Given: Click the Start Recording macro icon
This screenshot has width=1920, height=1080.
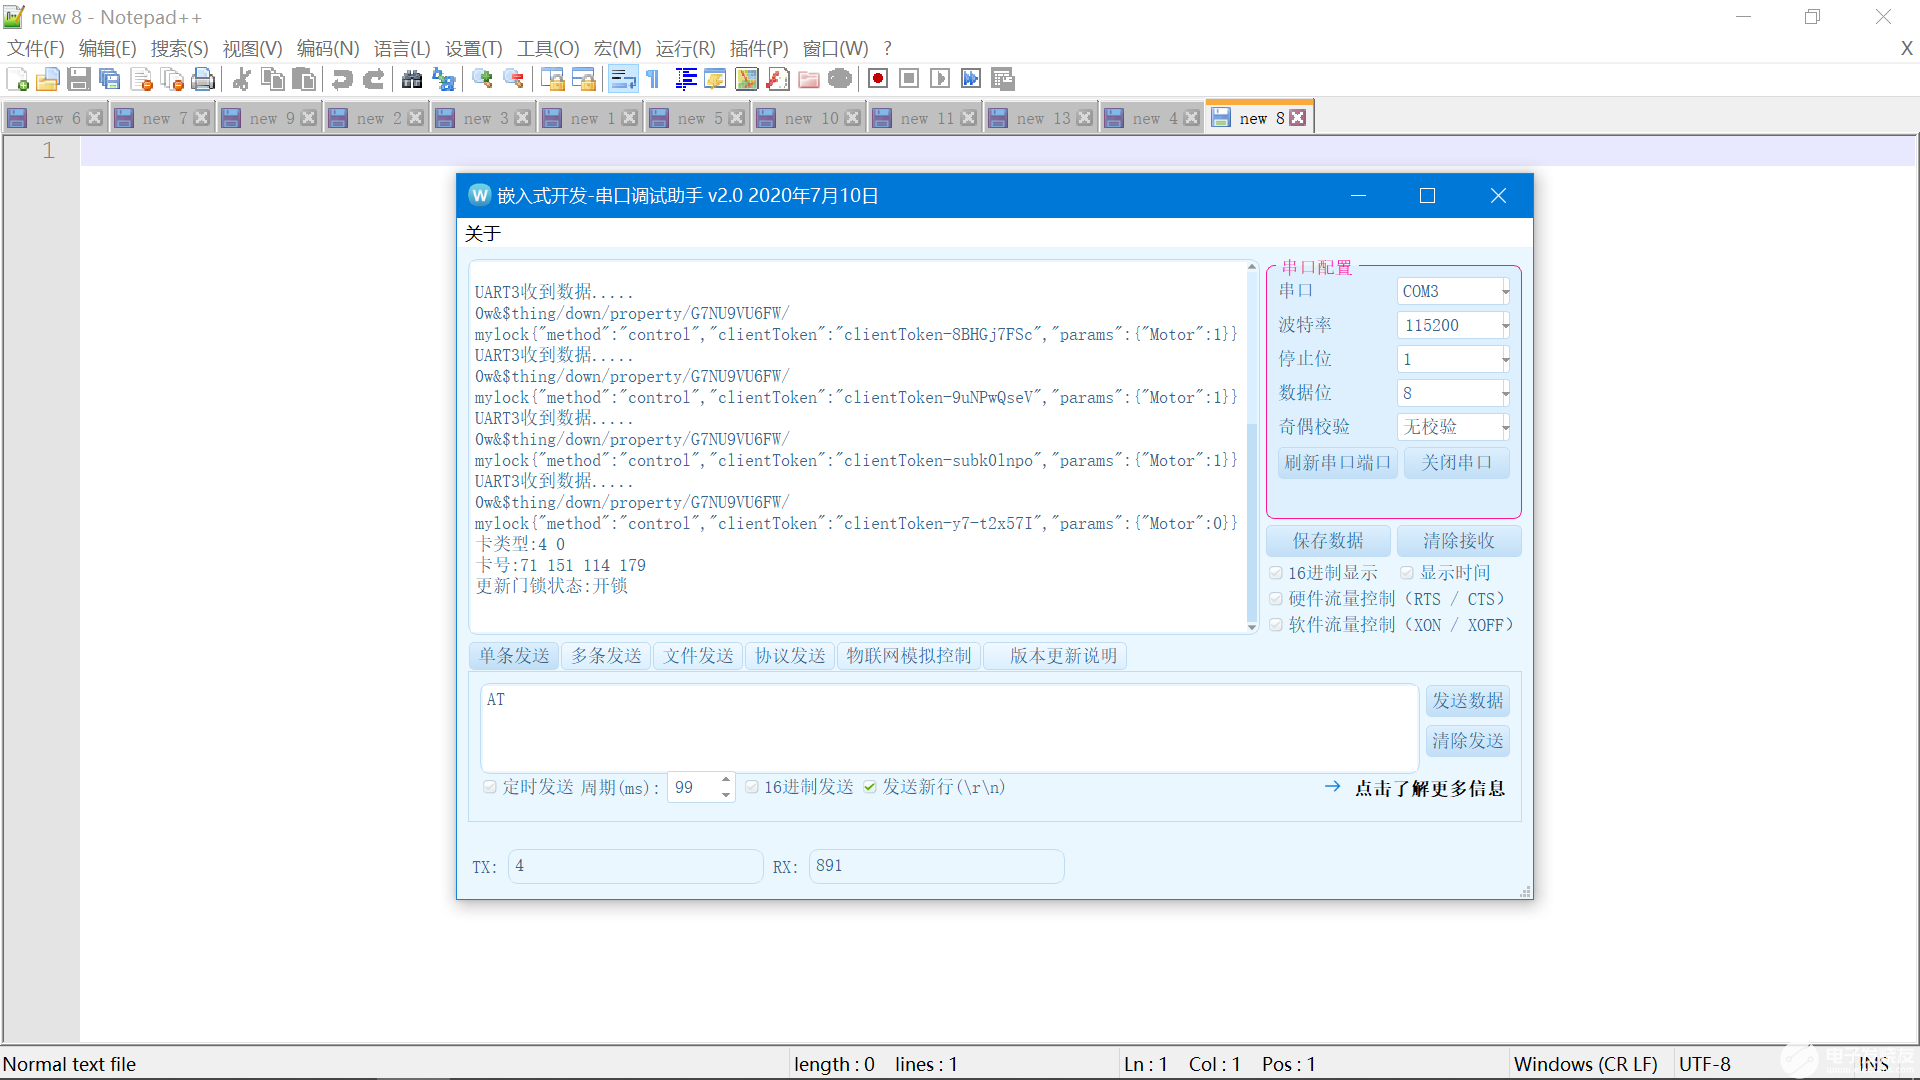Looking at the screenshot, I should (878, 79).
